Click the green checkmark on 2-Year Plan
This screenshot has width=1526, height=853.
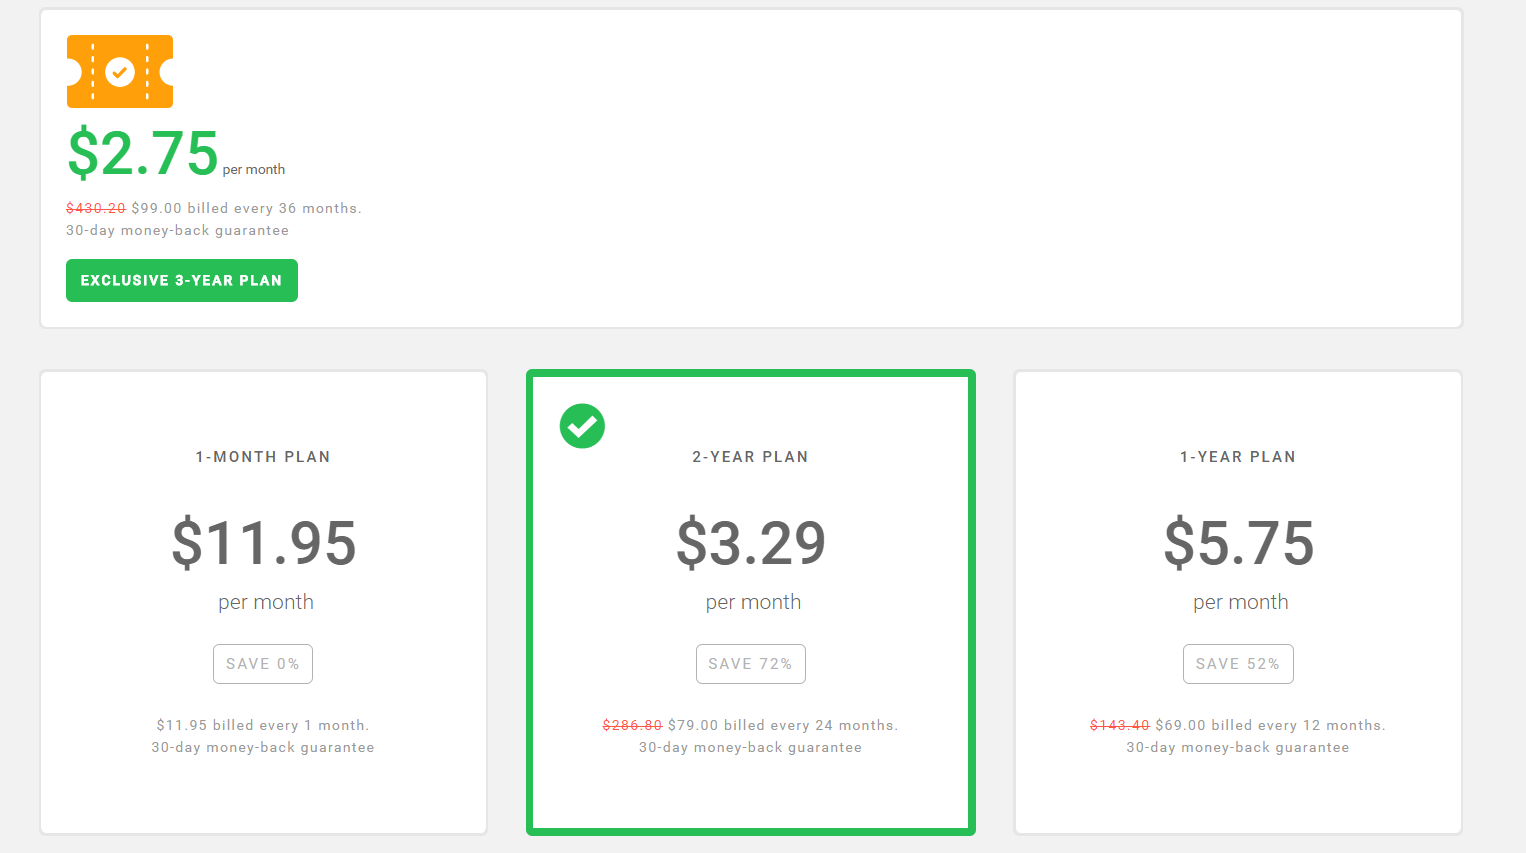point(582,426)
